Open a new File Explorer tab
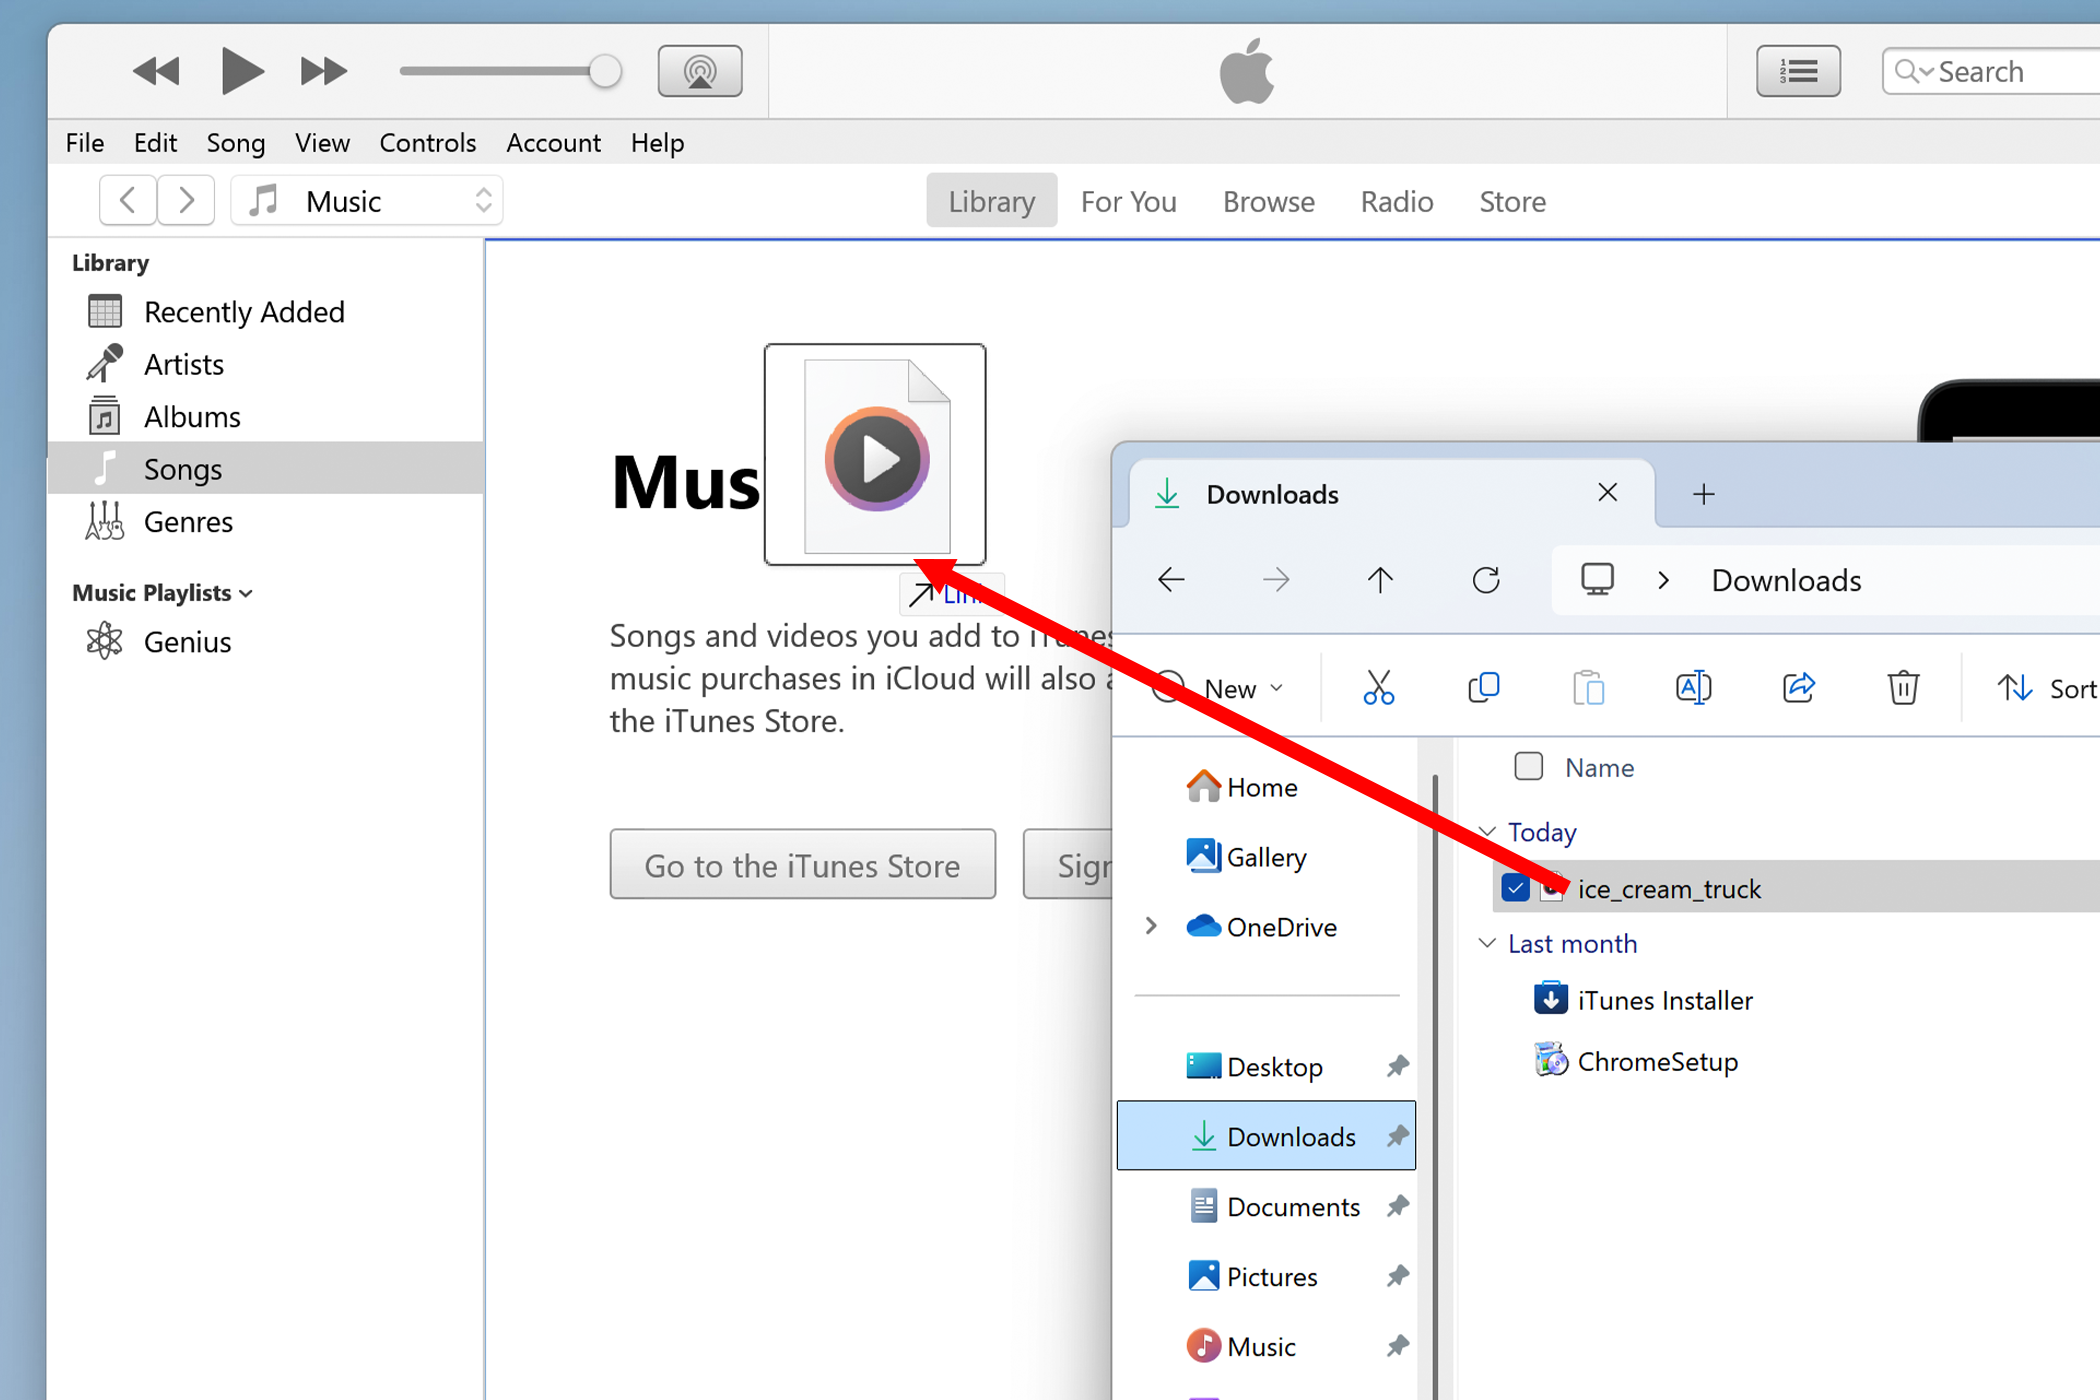The width and height of the screenshot is (2100, 1400). click(1702, 493)
